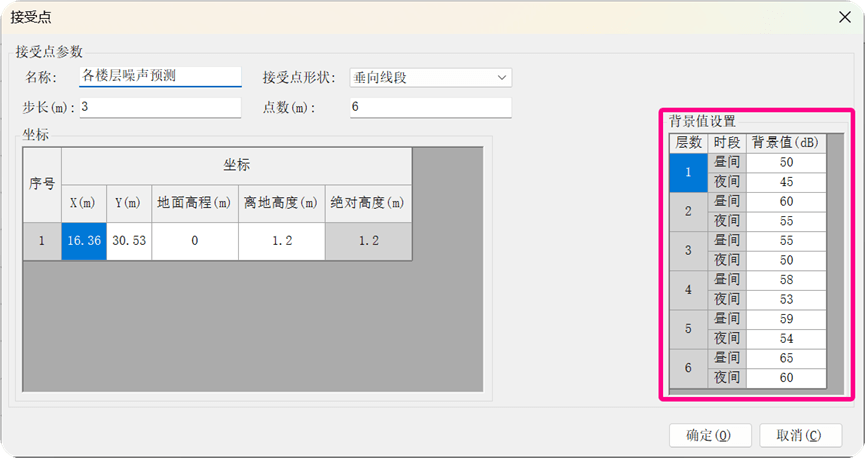Select the X(m) cell 16.36

tap(84, 241)
